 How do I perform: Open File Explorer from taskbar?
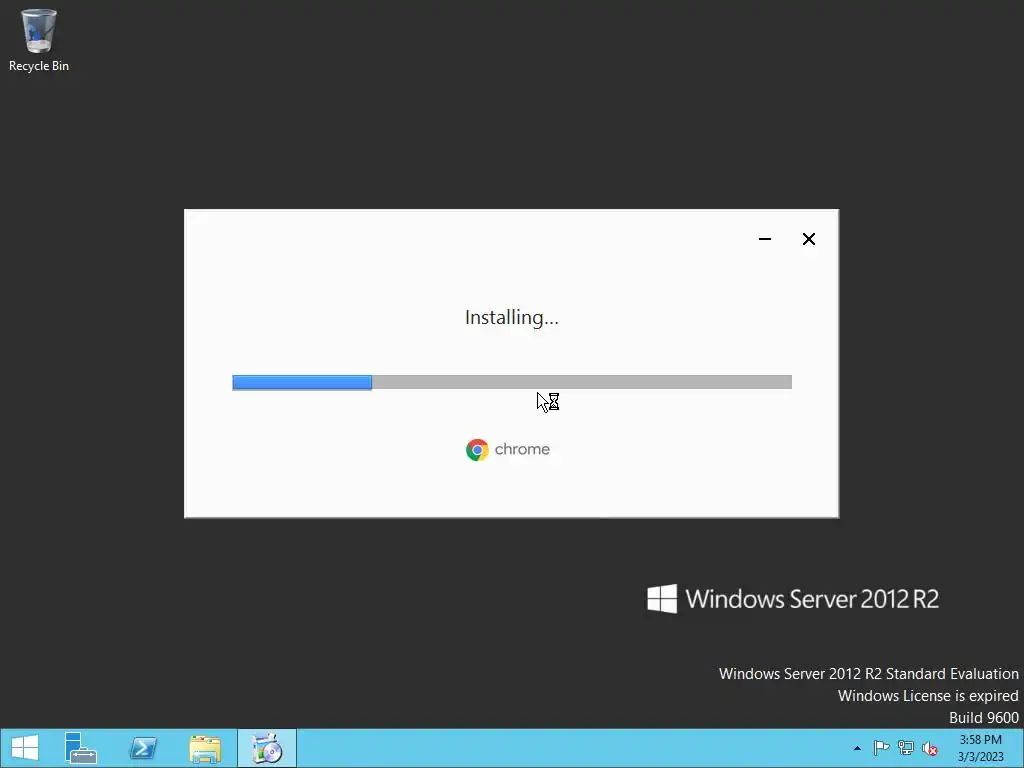point(205,748)
